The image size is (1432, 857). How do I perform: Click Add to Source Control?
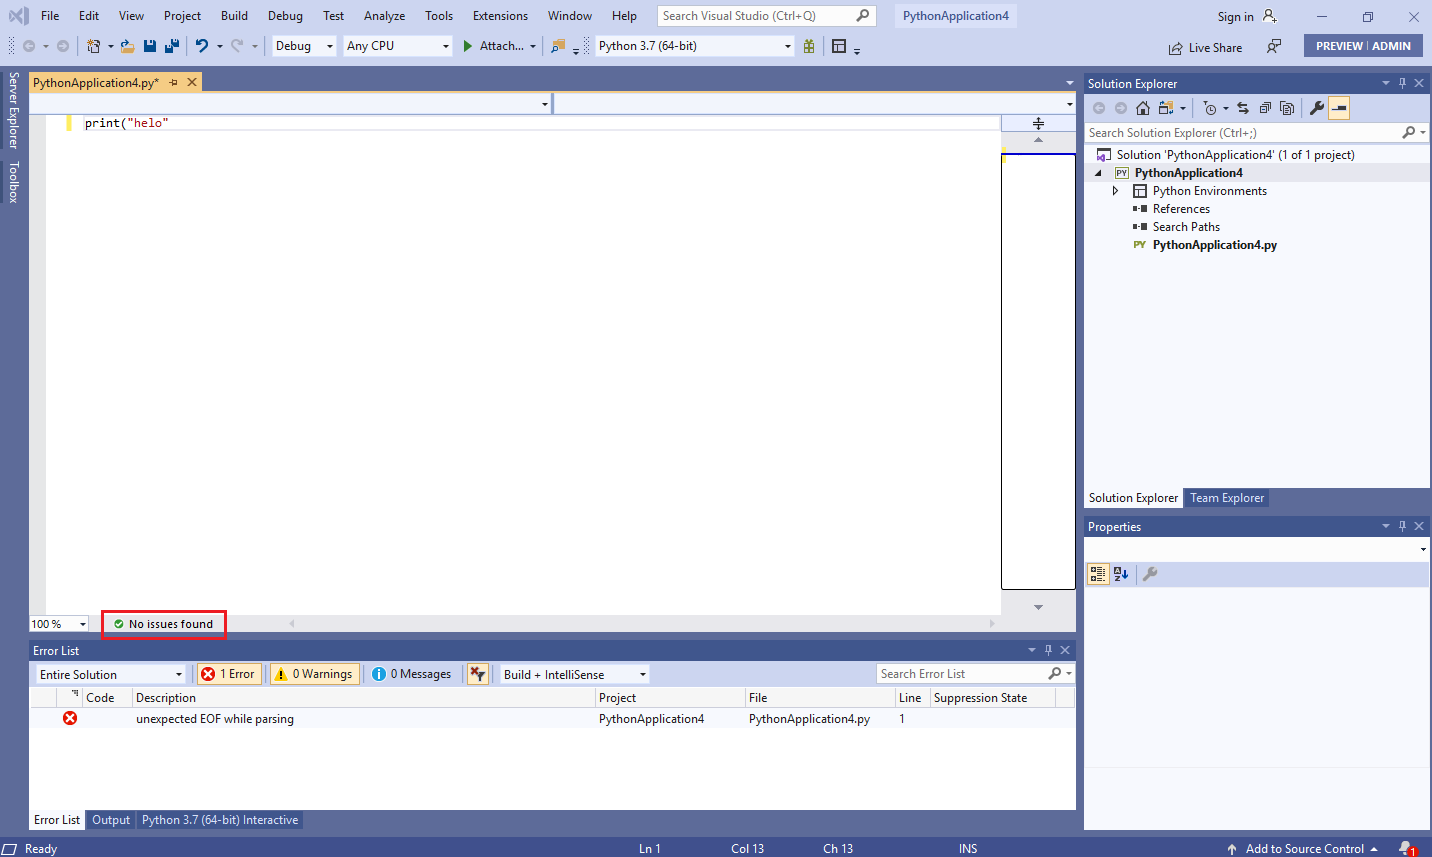1302,848
